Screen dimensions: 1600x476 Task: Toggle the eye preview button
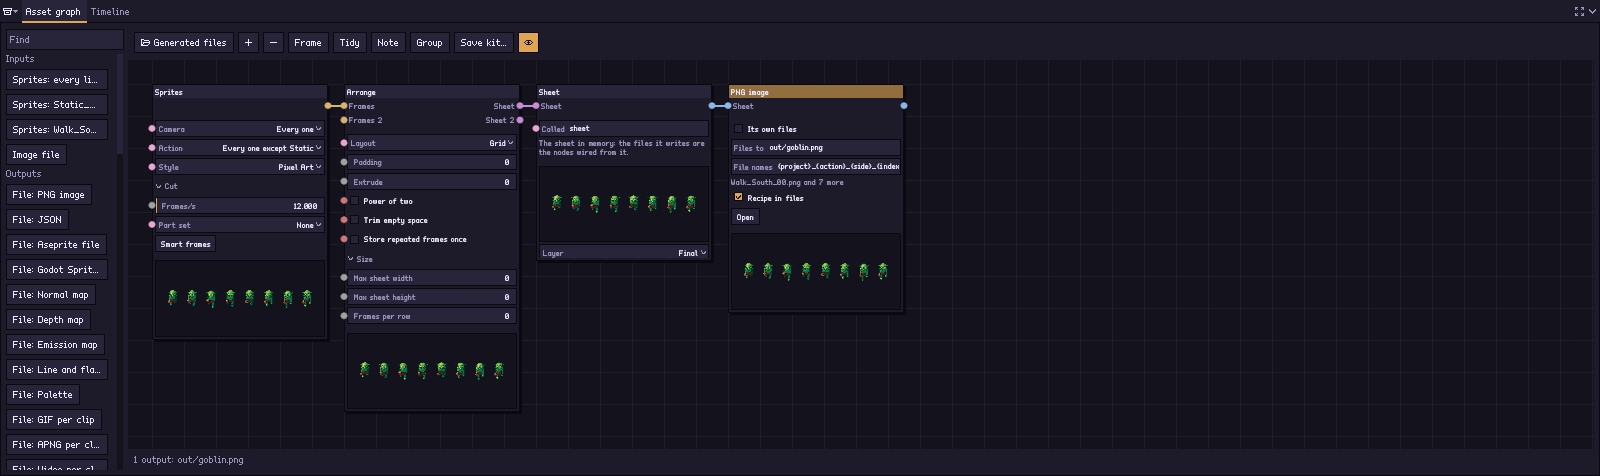(x=529, y=42)
